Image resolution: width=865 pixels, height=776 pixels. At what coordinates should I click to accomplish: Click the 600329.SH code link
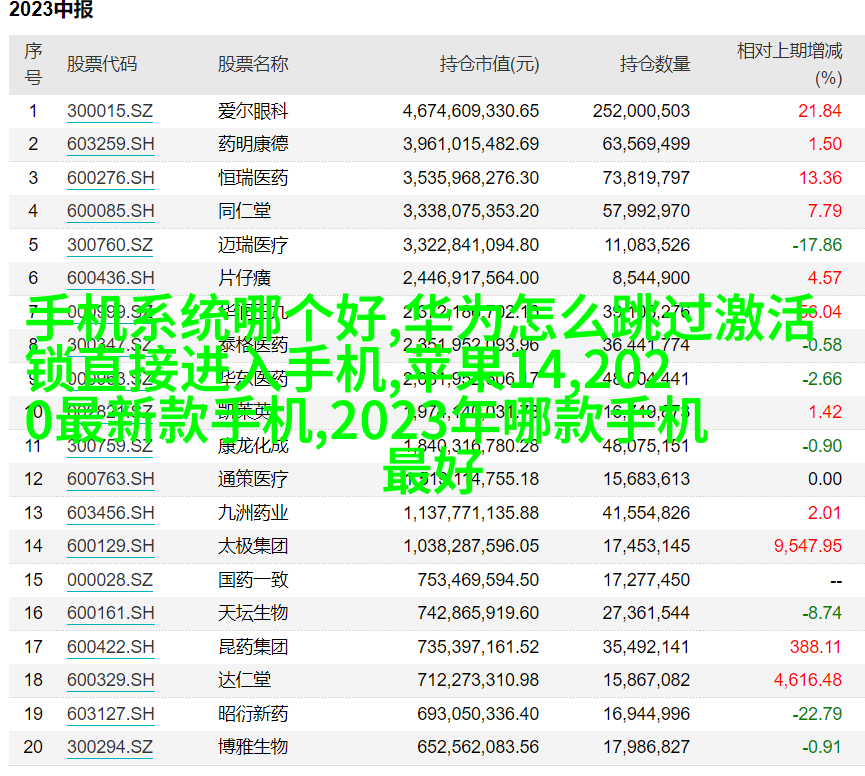click(x=110, y=680)
